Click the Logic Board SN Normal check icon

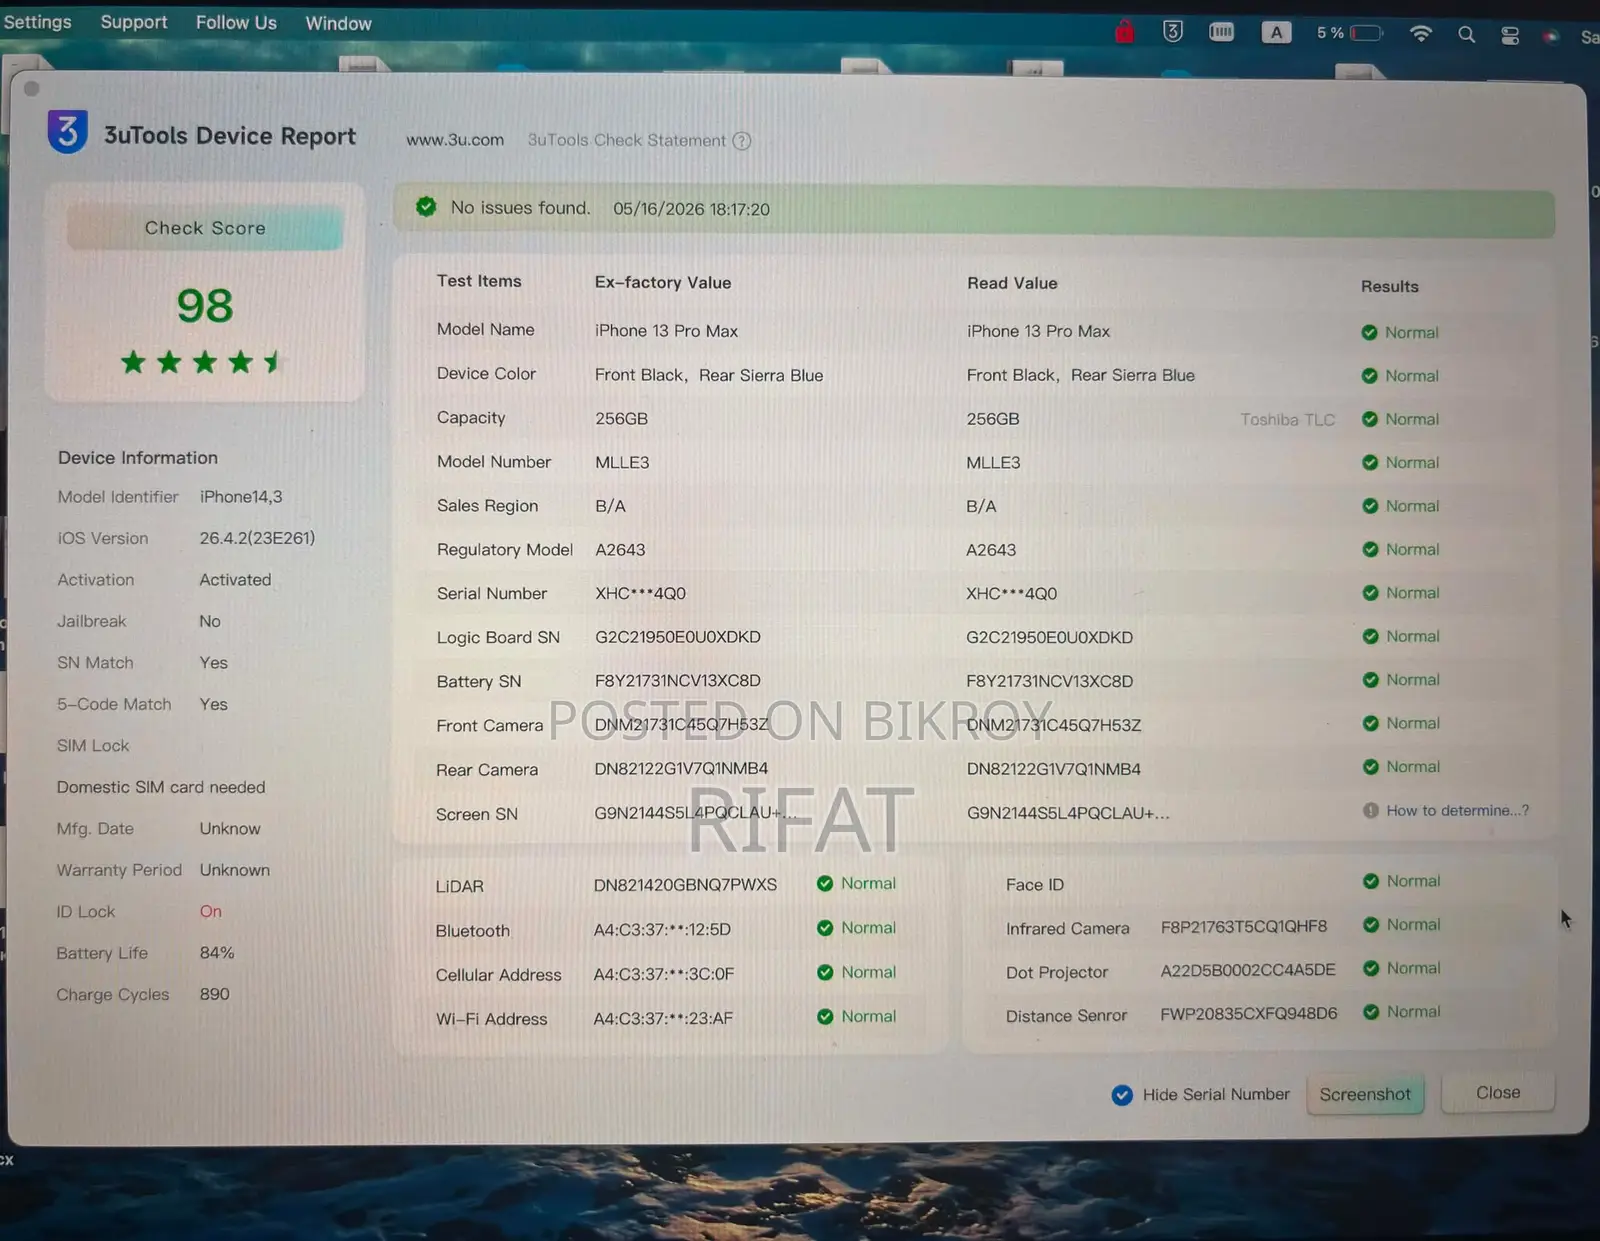click(1370, 637)
